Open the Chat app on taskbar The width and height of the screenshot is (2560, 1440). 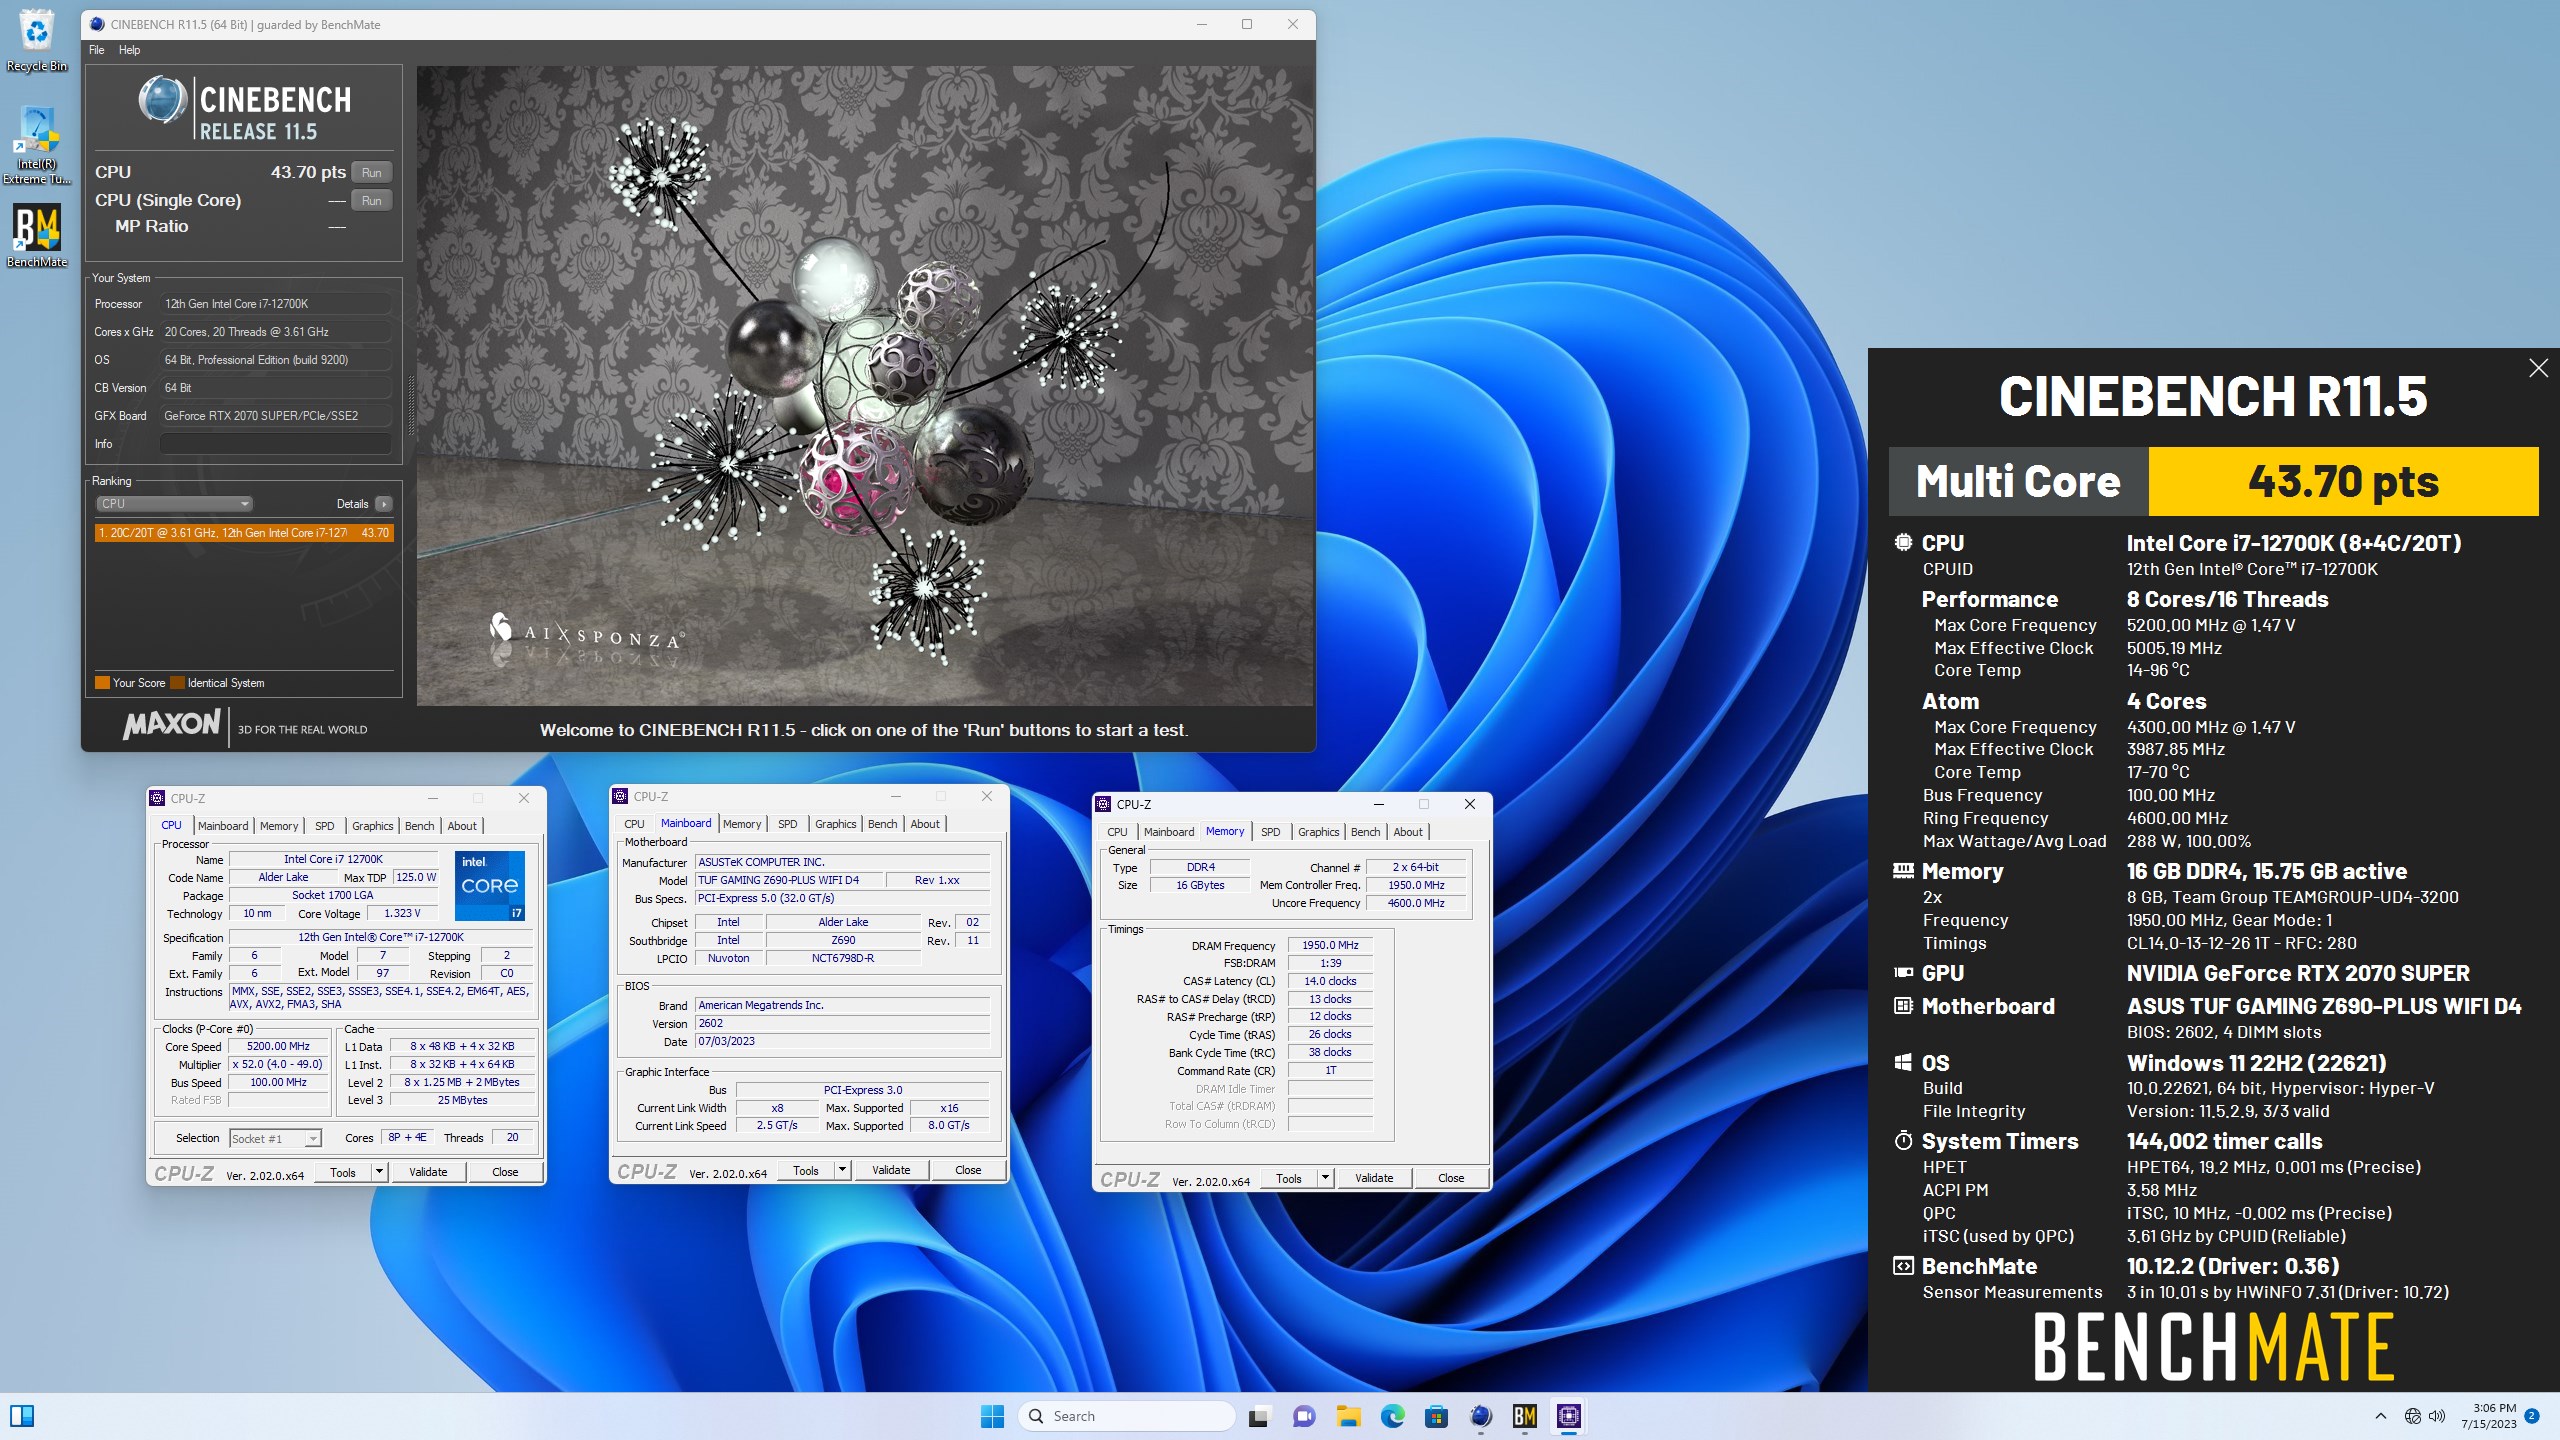click(1304, 1416)
